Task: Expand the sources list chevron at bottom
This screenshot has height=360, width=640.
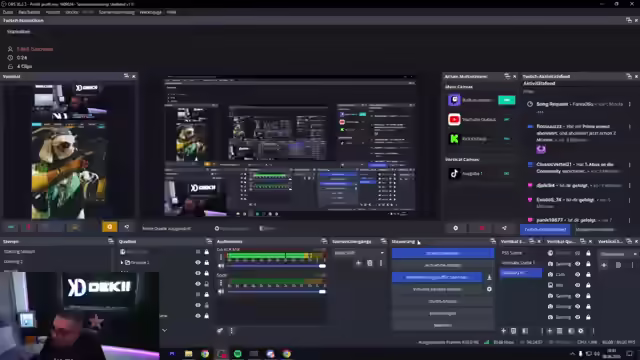Action: [x=164, y=330]
